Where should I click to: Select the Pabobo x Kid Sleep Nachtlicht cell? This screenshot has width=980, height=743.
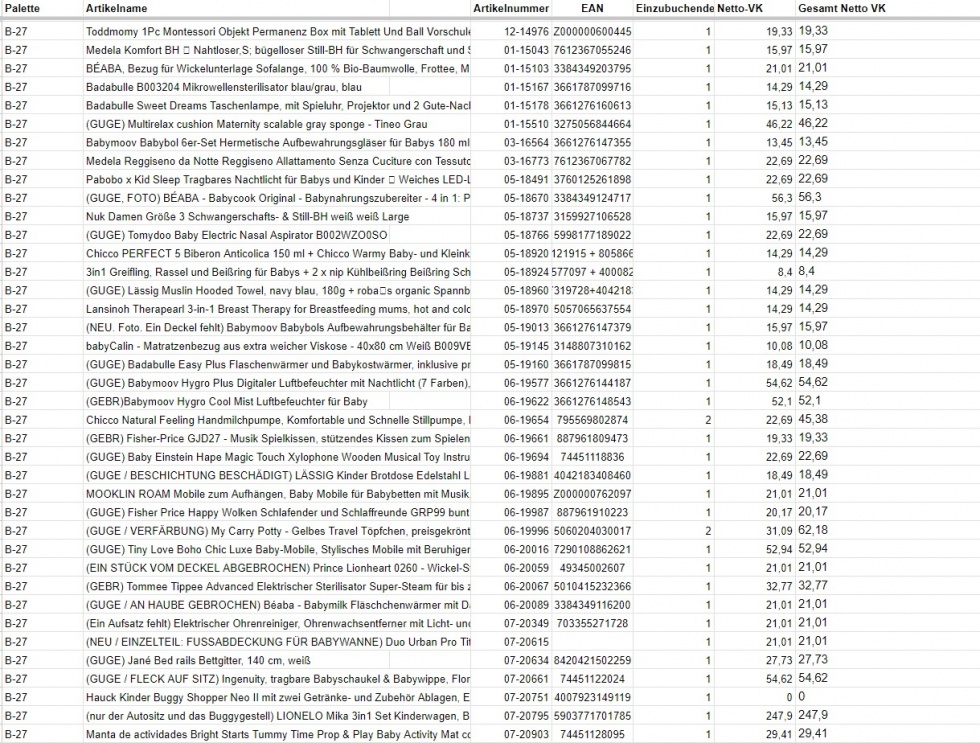[278, 179]
